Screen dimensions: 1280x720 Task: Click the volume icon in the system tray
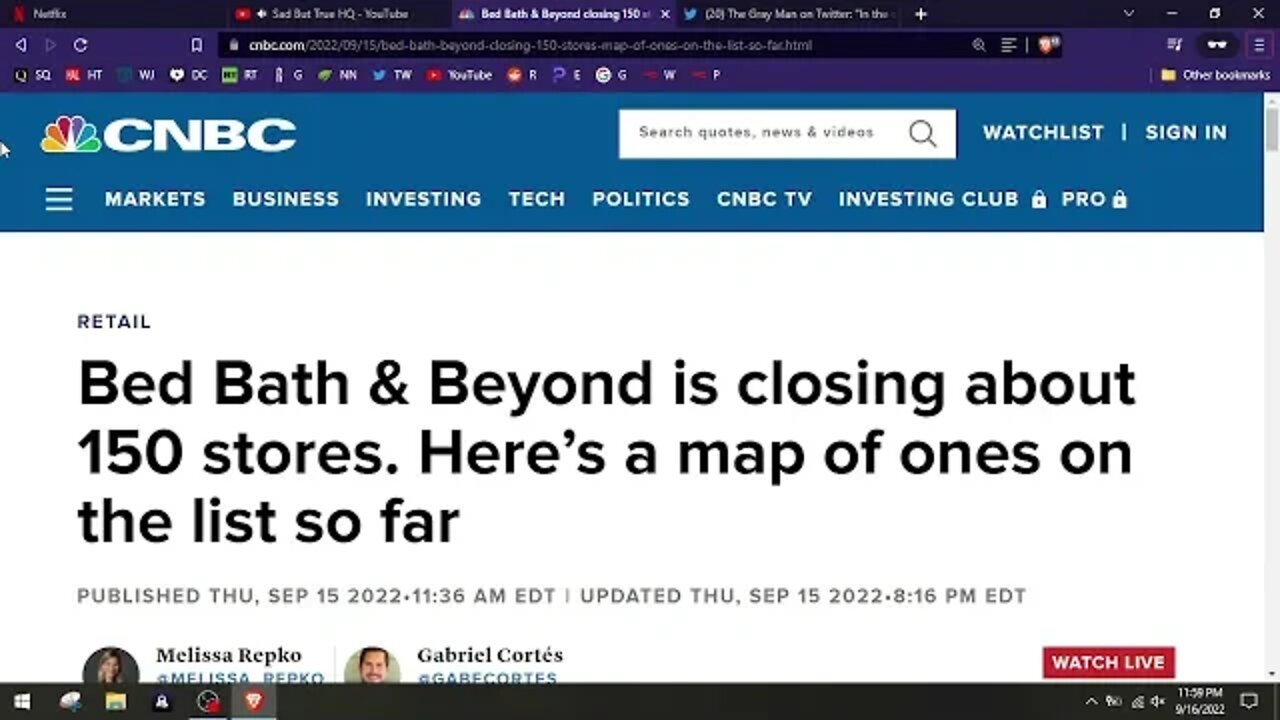pos(1157,701)
